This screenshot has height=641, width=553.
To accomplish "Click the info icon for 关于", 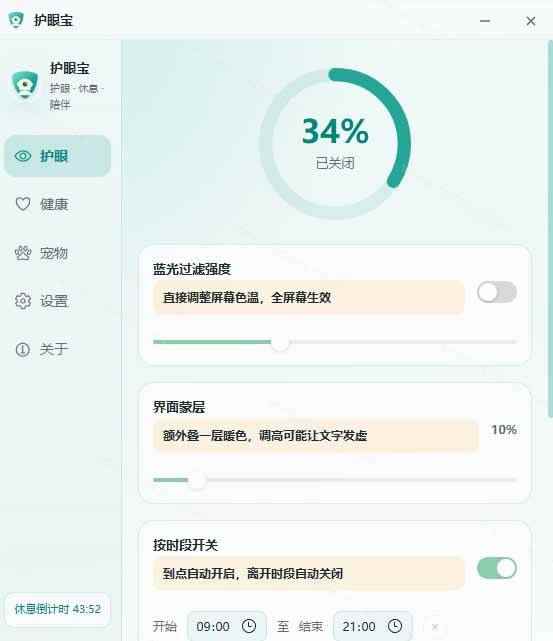I will [x=23, y=350].
